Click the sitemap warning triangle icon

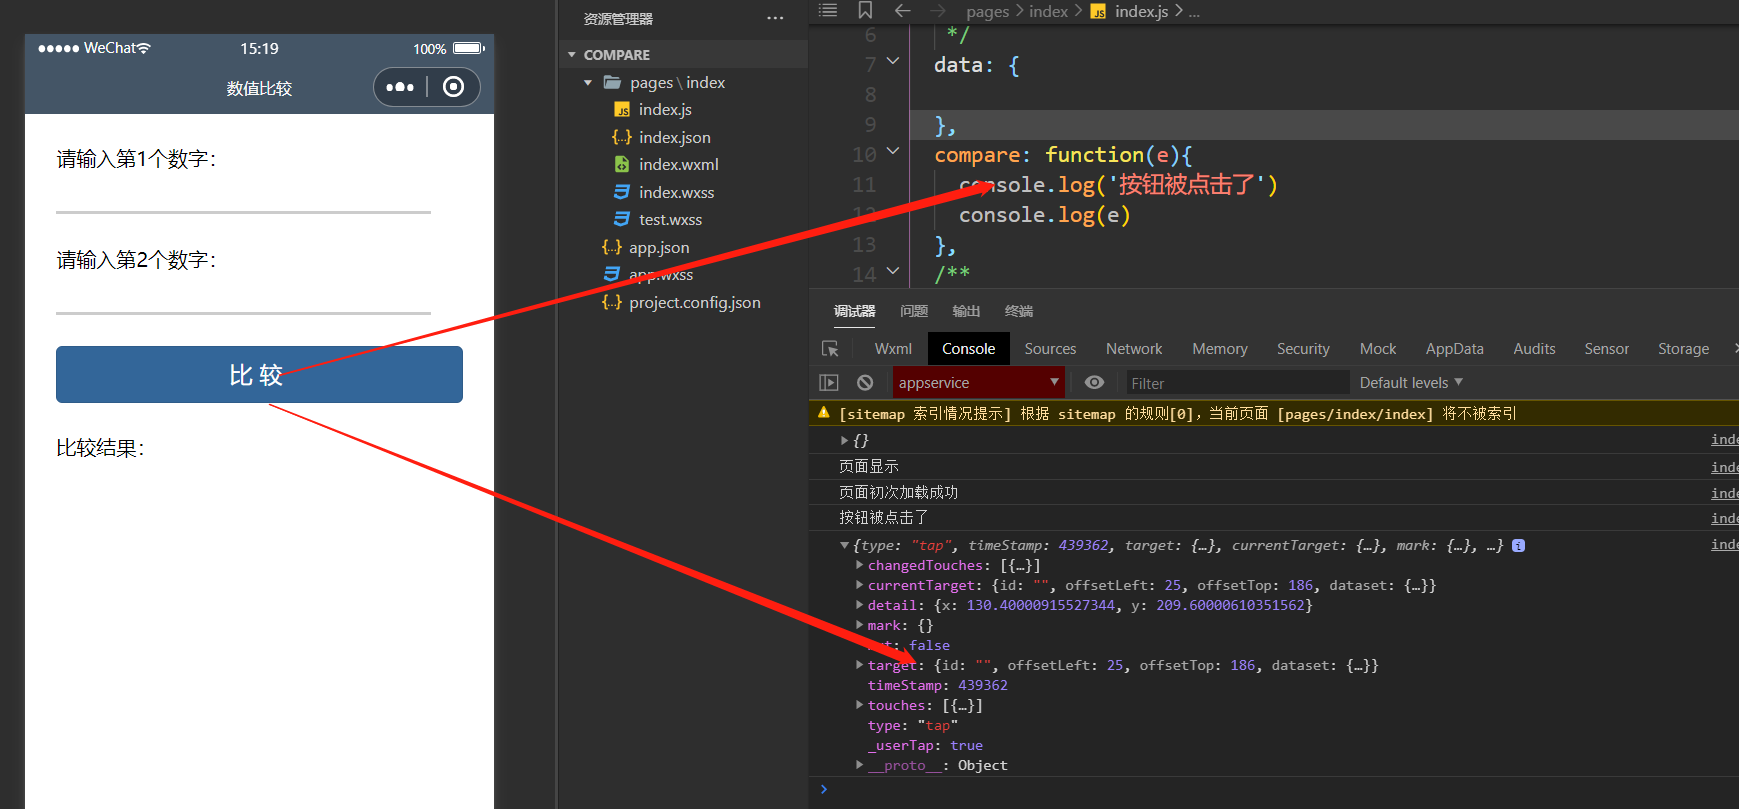[824, 412]
